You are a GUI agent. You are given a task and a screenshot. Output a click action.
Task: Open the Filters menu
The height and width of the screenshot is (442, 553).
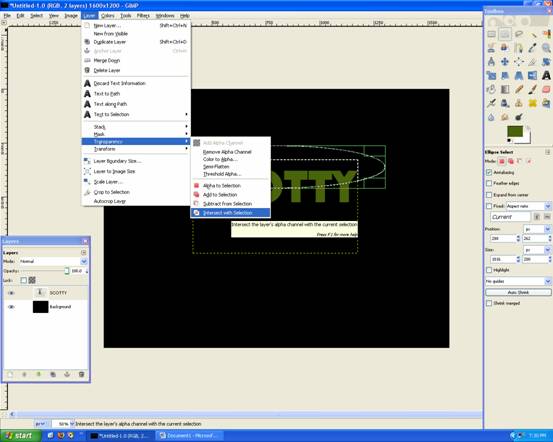pos(143,16)
